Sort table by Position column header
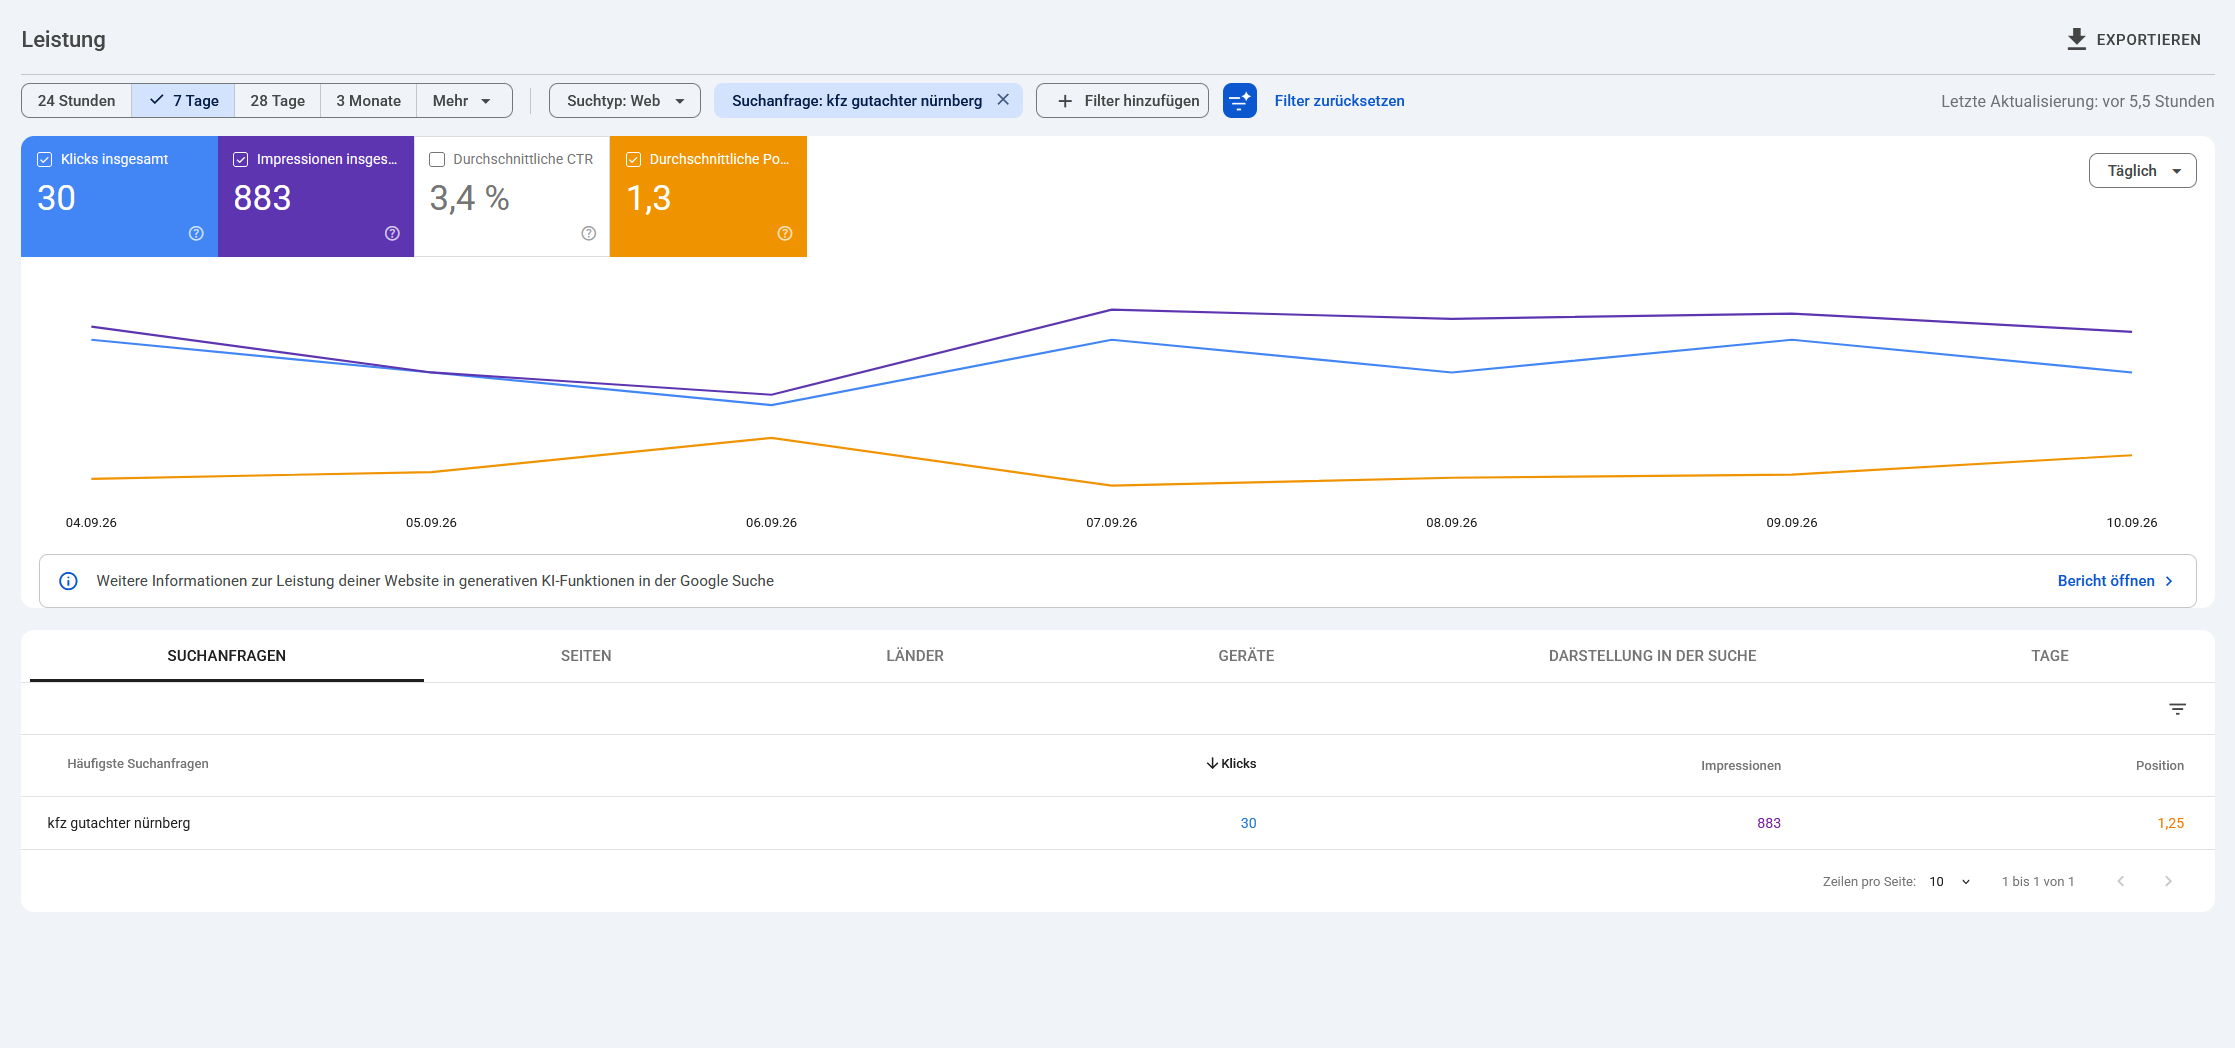2235x1048 pixels. pos(2160,765)
